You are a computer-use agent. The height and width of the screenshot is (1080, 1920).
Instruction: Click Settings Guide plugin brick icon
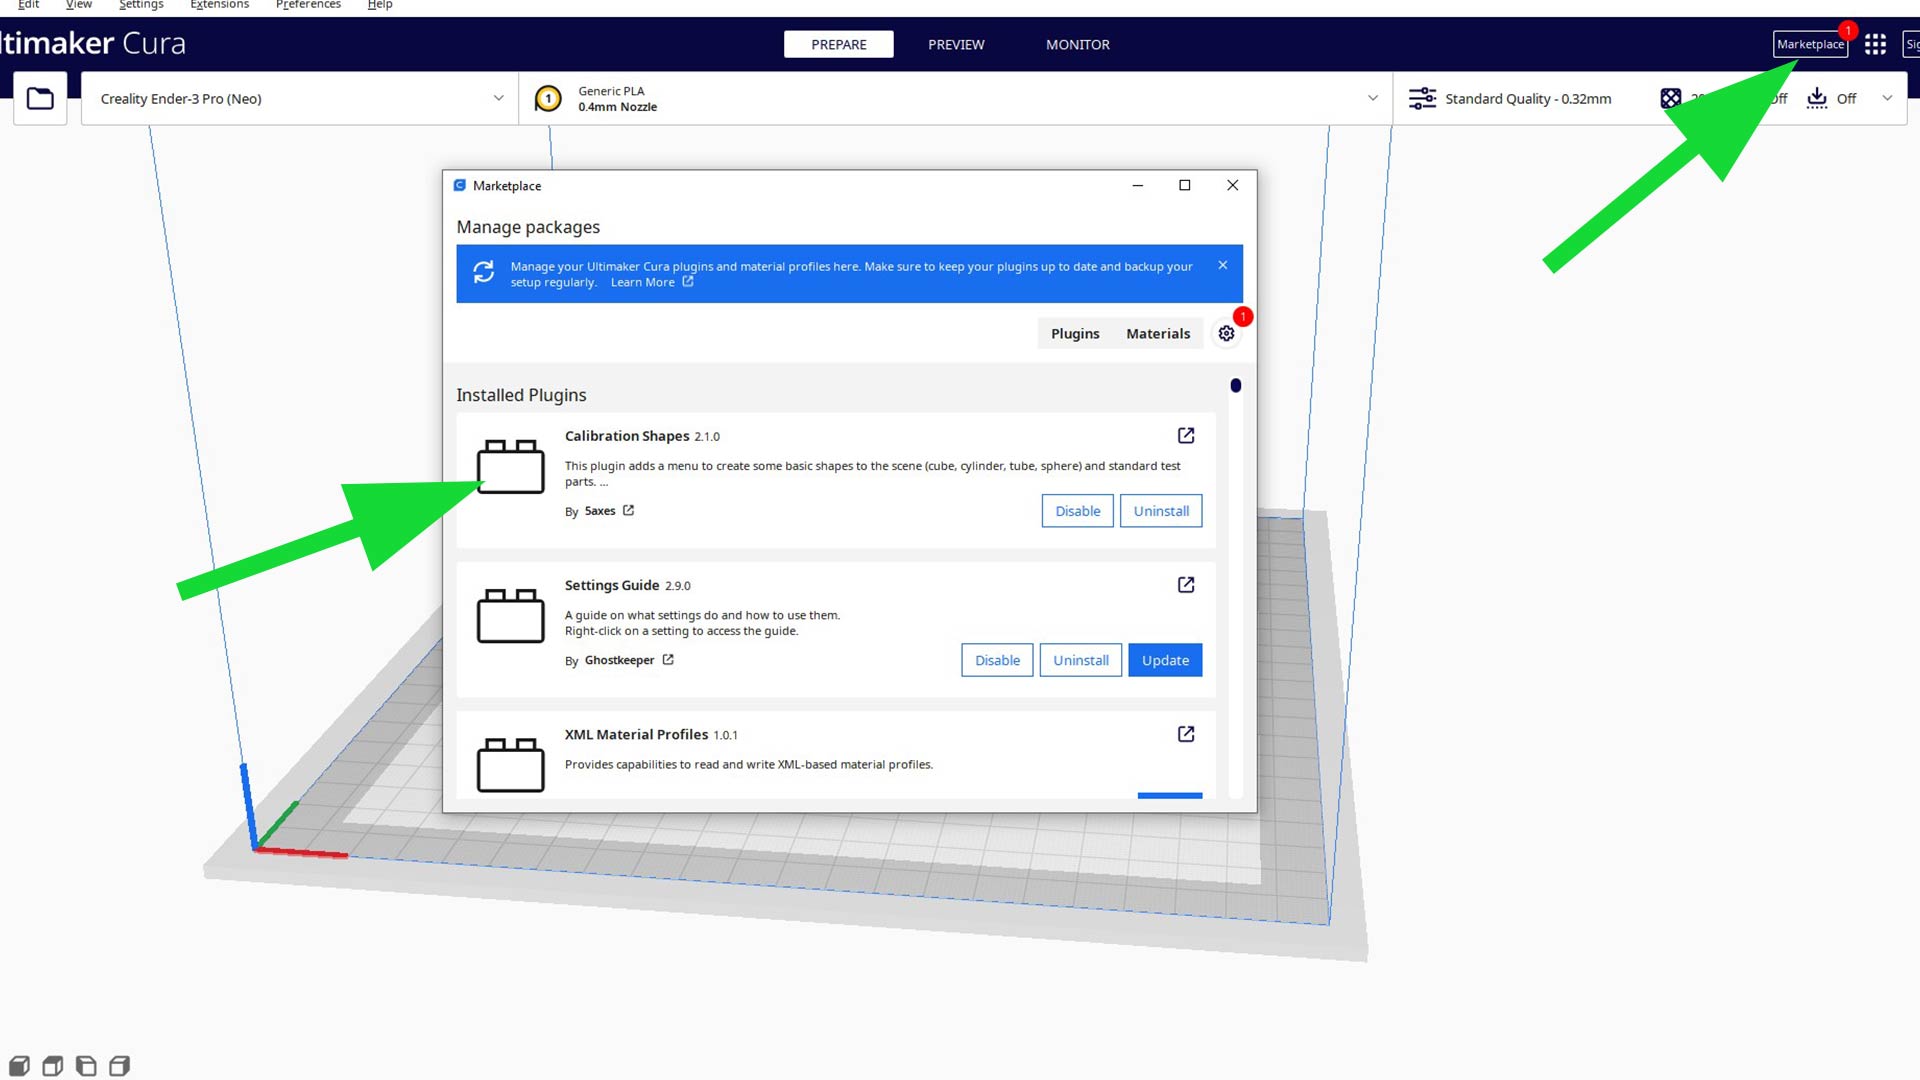click(x=510, y=615)
